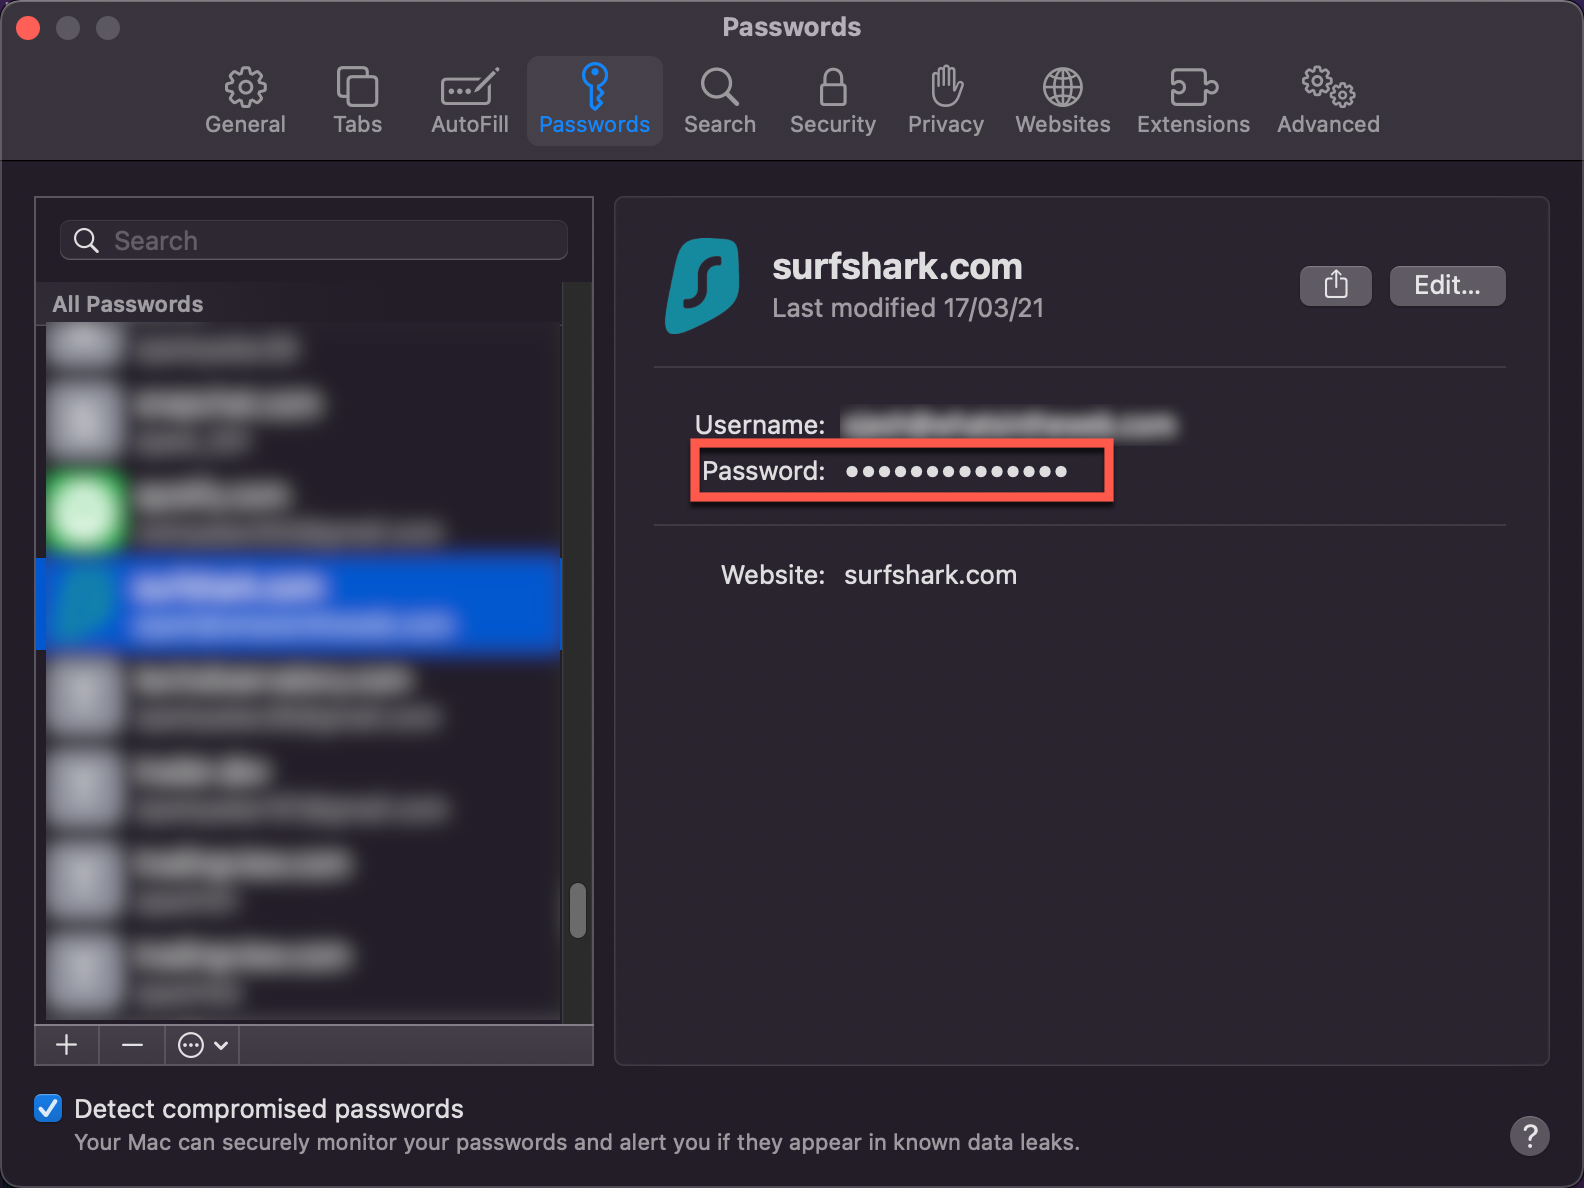This screenshot has height=1188, width=1584.
Task: Switch to the Tabs preferences pane
Action: pyautogui.click(x=357, y=101)
